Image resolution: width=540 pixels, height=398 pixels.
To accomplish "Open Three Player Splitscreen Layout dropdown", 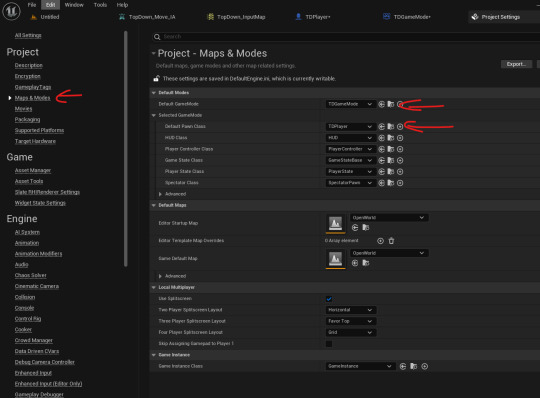I will coord(351,321).
